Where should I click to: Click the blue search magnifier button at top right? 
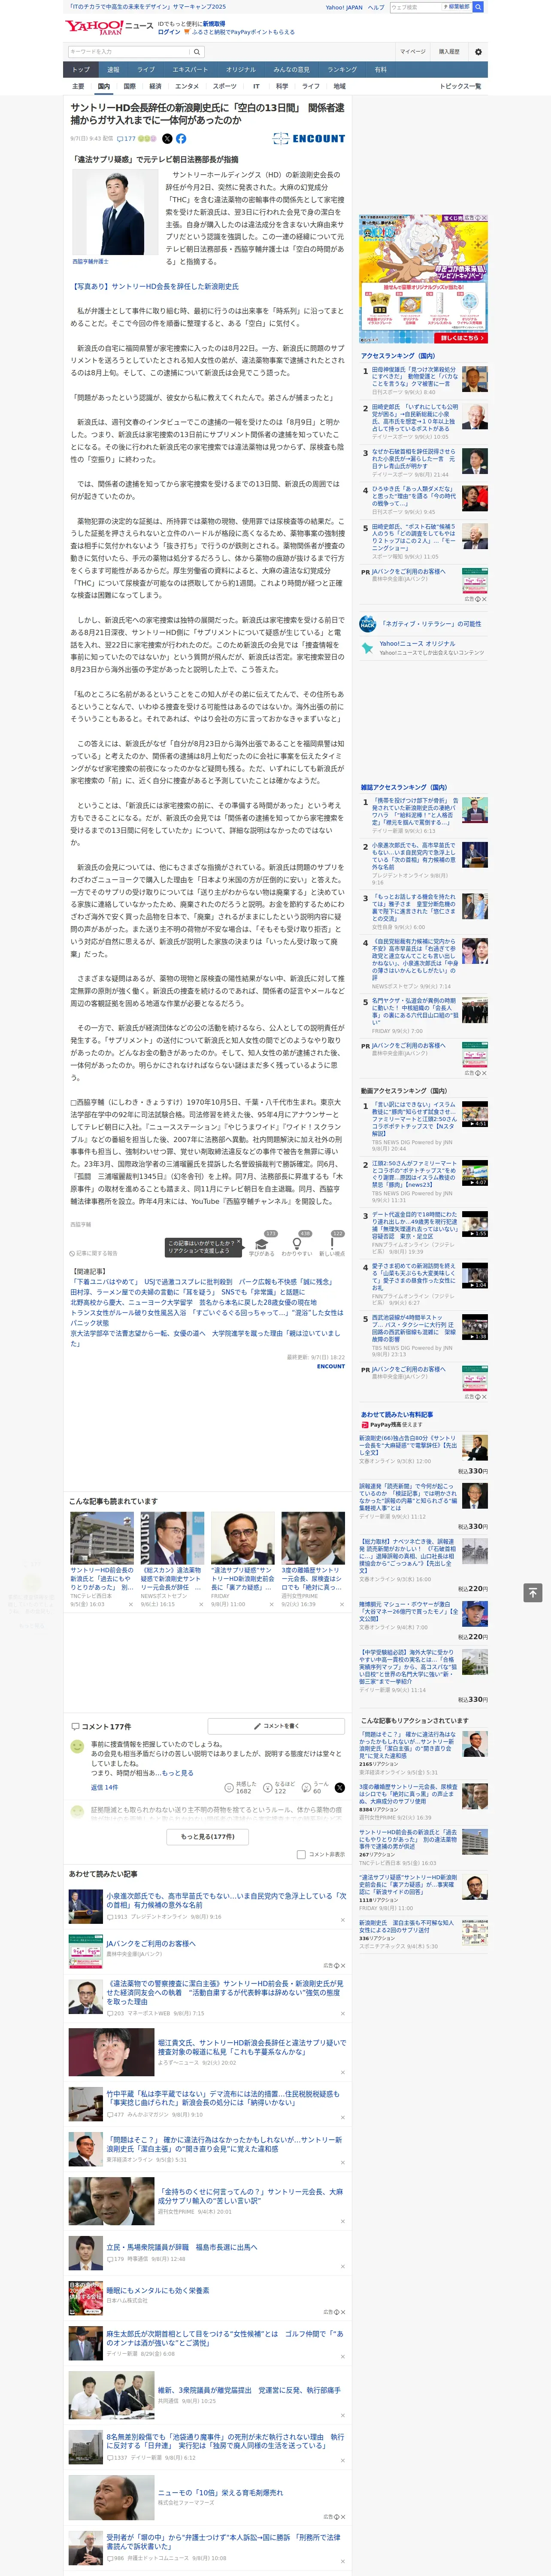477,7
